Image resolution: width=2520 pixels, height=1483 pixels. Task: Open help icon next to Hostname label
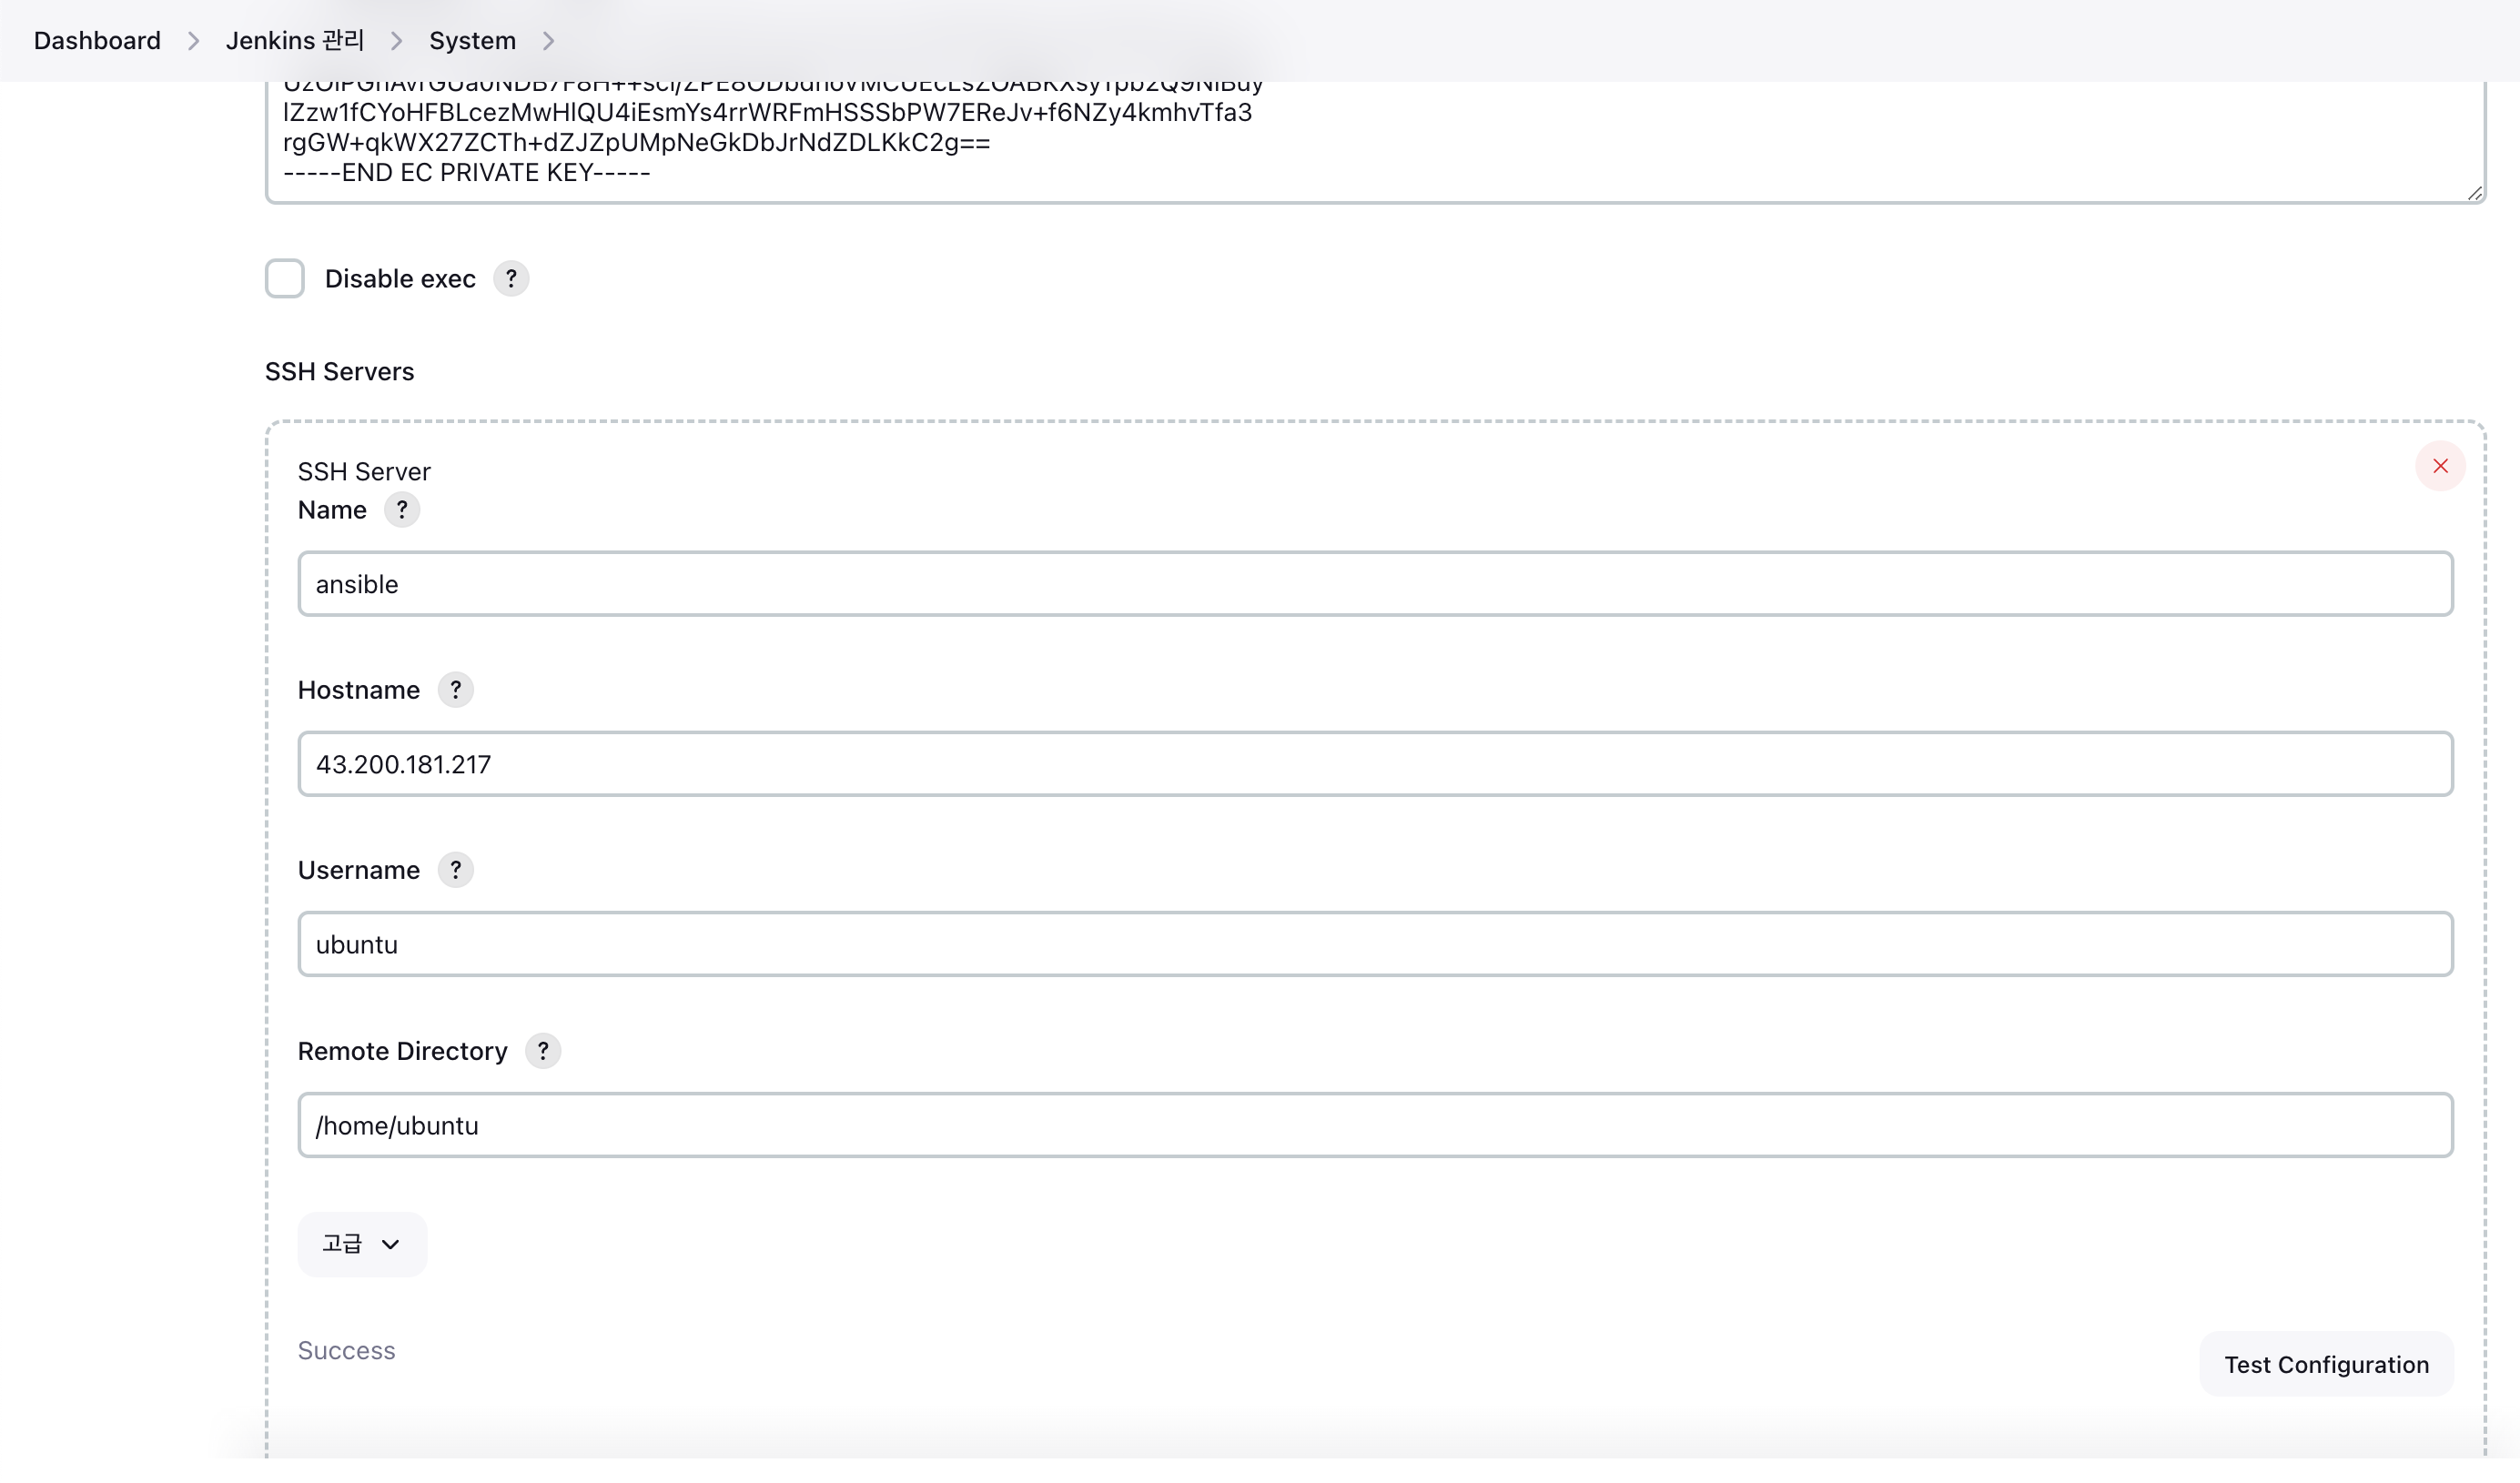[x=456, y=690]
